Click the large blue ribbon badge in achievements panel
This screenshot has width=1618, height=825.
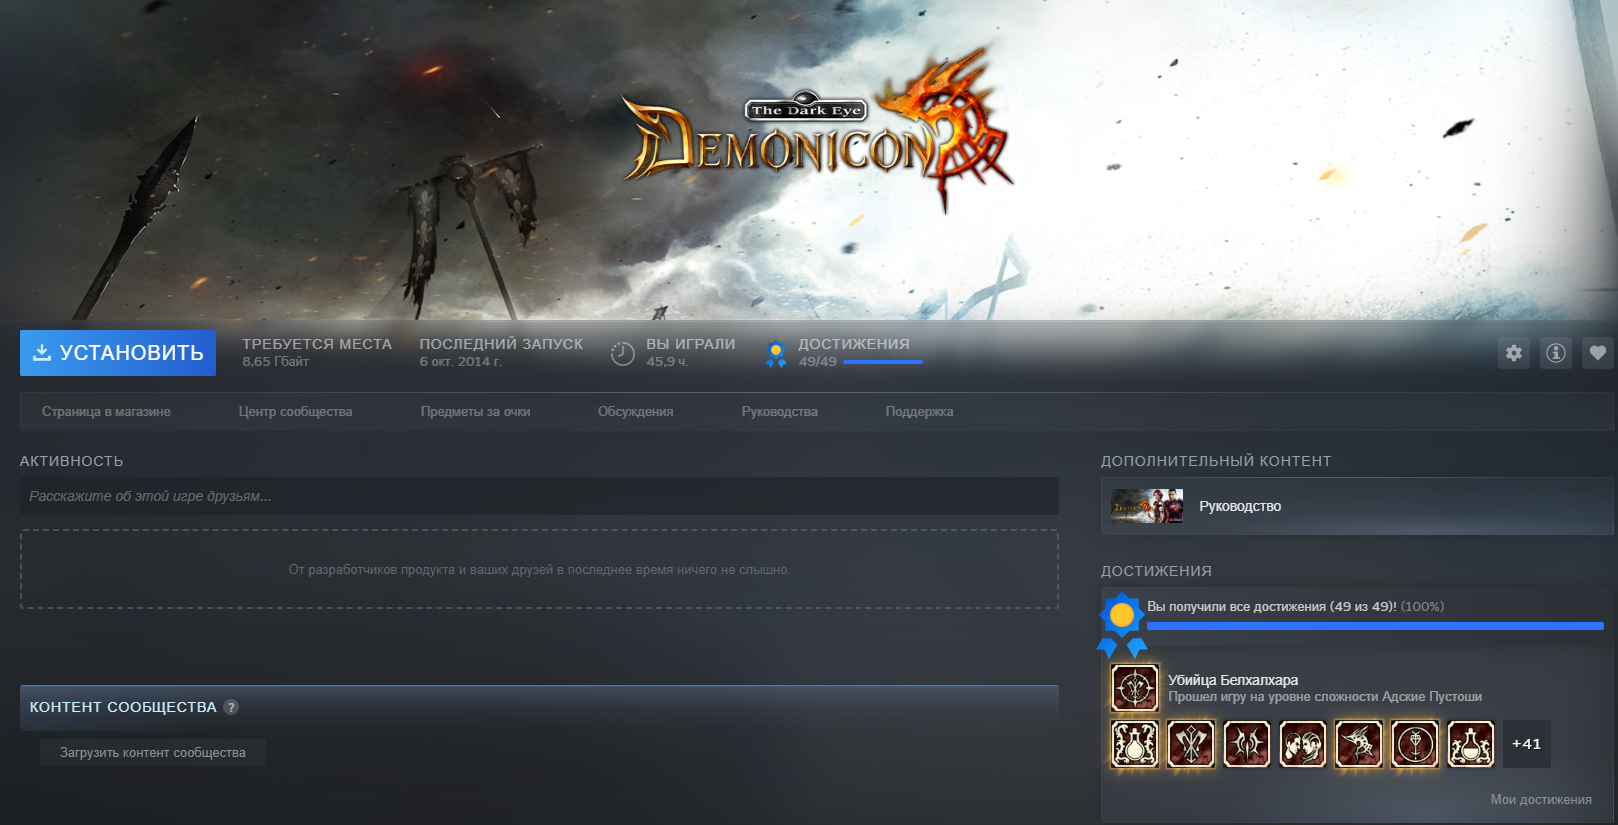1122,624
